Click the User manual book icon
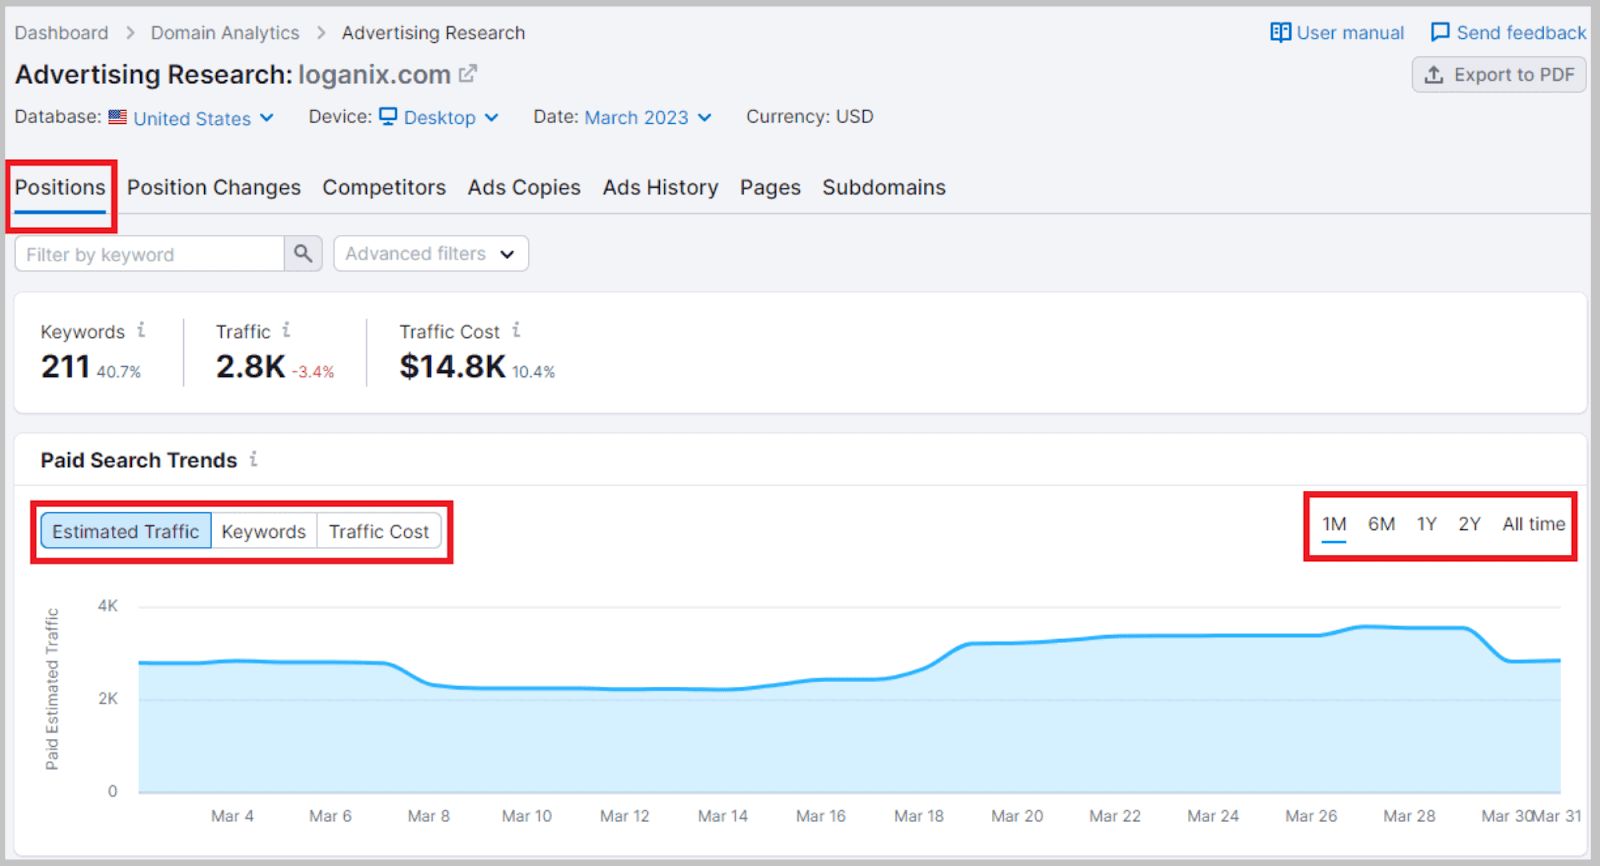This screenshot has height=866, width=1600. coord(1280,32)
